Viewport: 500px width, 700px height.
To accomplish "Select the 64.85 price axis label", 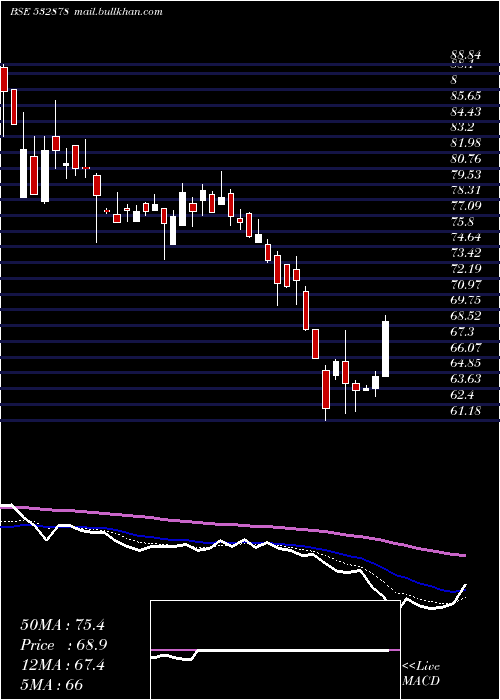I will [466, 363].
